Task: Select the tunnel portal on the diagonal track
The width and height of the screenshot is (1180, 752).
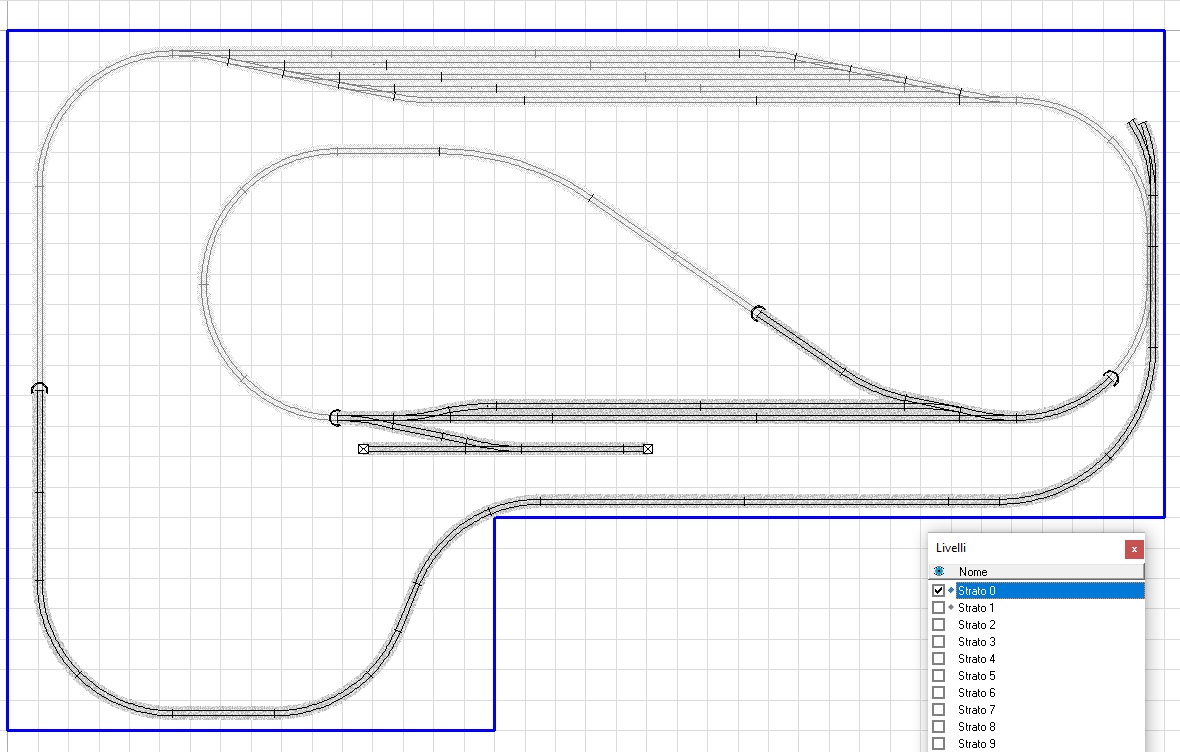Action: [x=758, y=313]
